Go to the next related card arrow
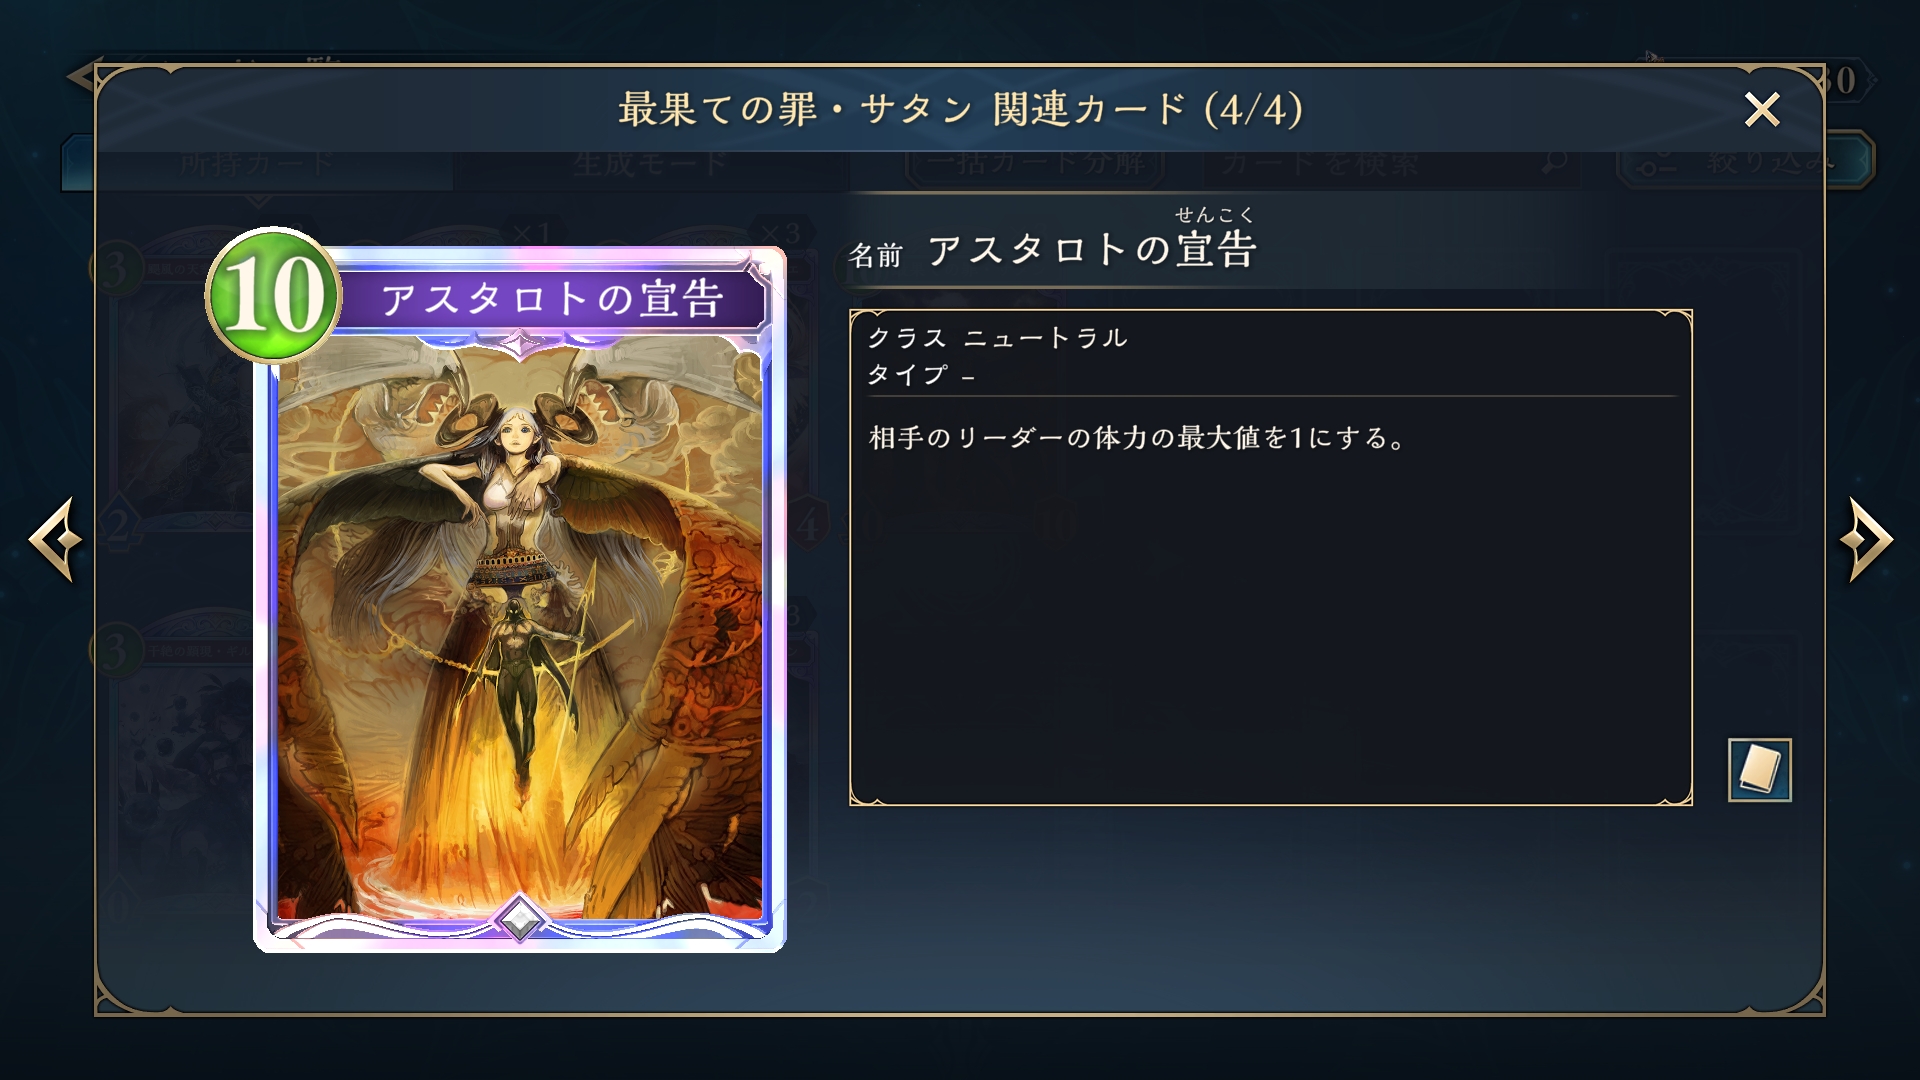 click(1866, 539)
